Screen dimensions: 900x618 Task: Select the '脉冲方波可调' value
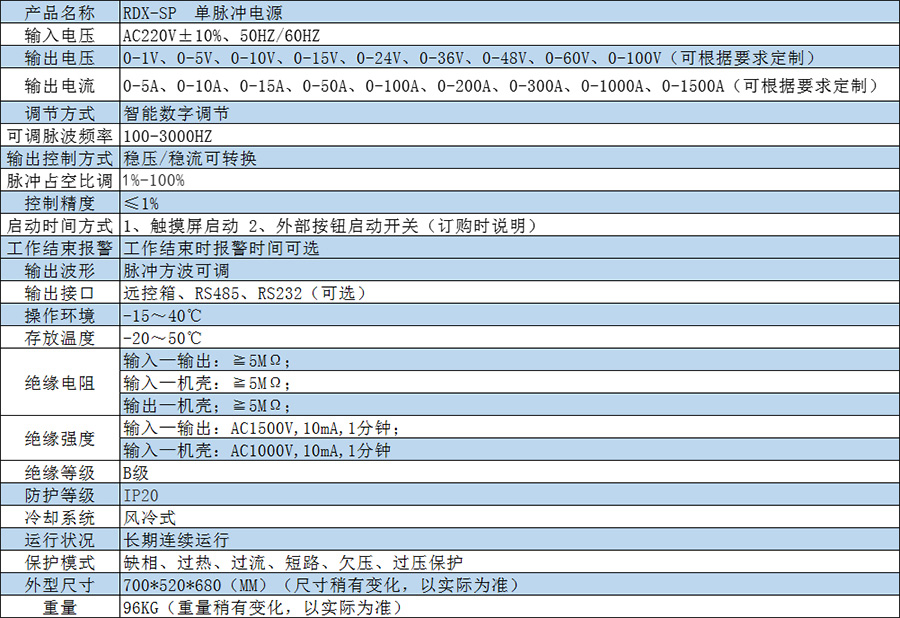[176, 270]
